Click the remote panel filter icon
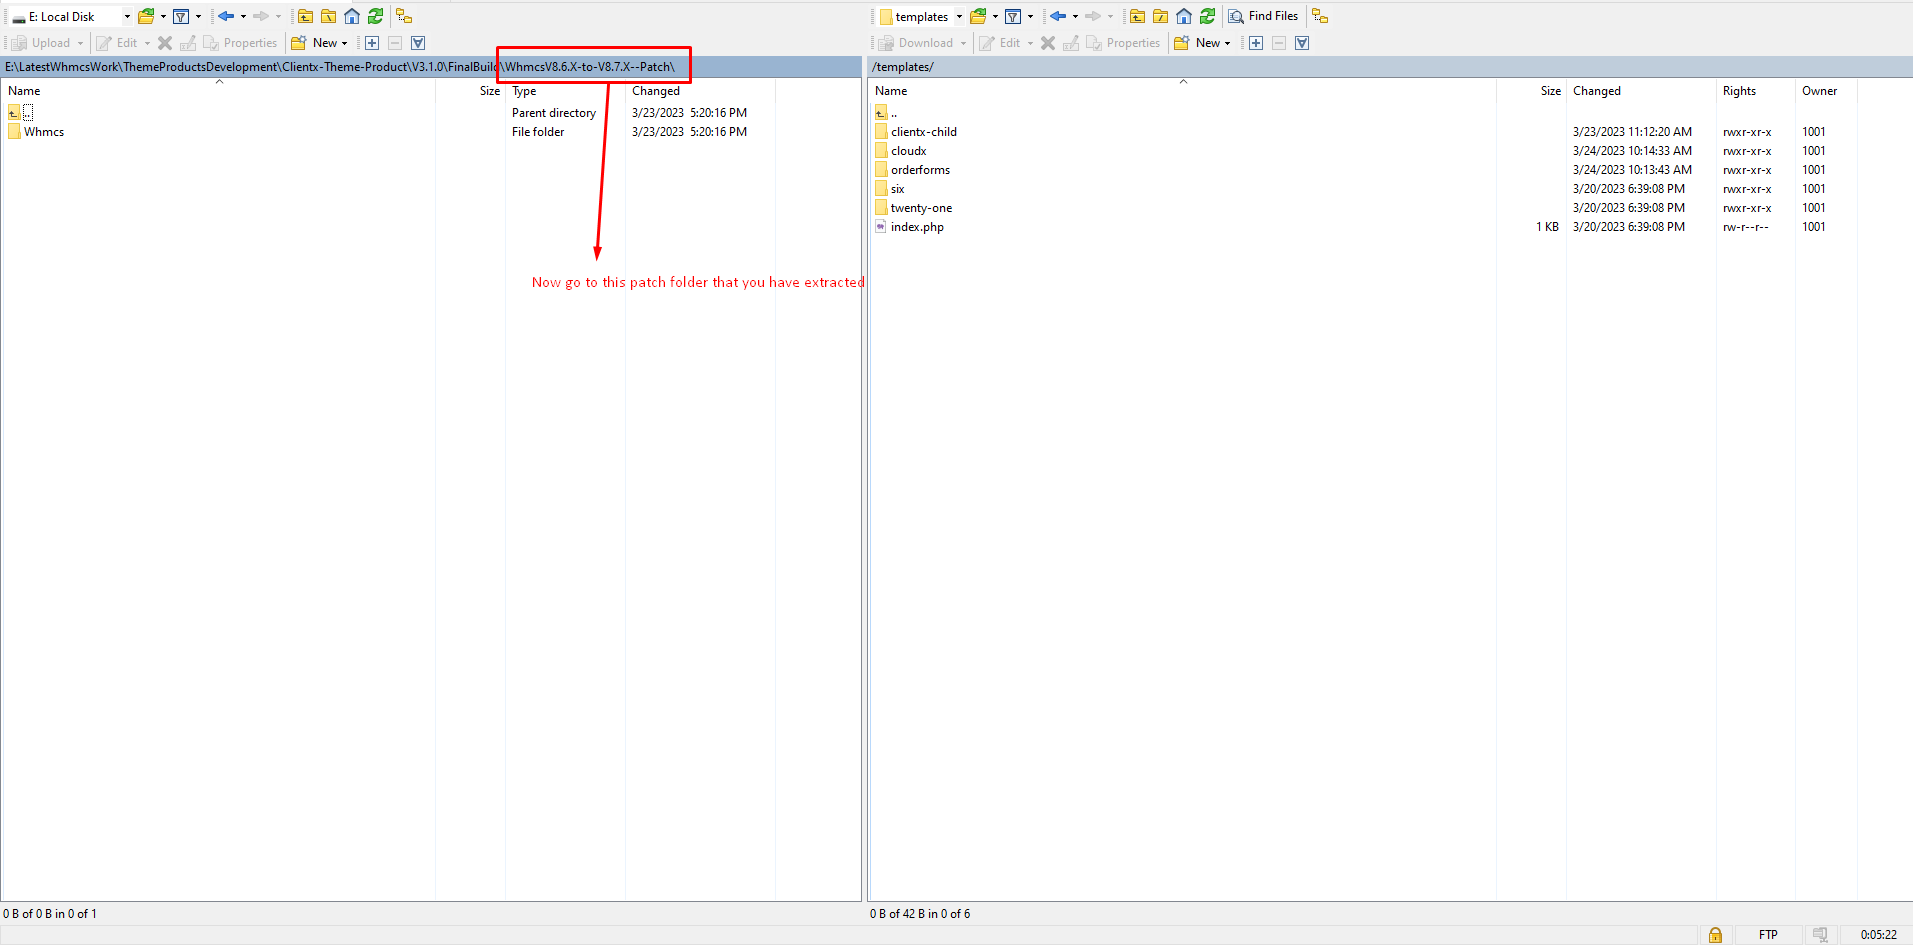This screenshot has width=1913, height=945. (1013, 16)
